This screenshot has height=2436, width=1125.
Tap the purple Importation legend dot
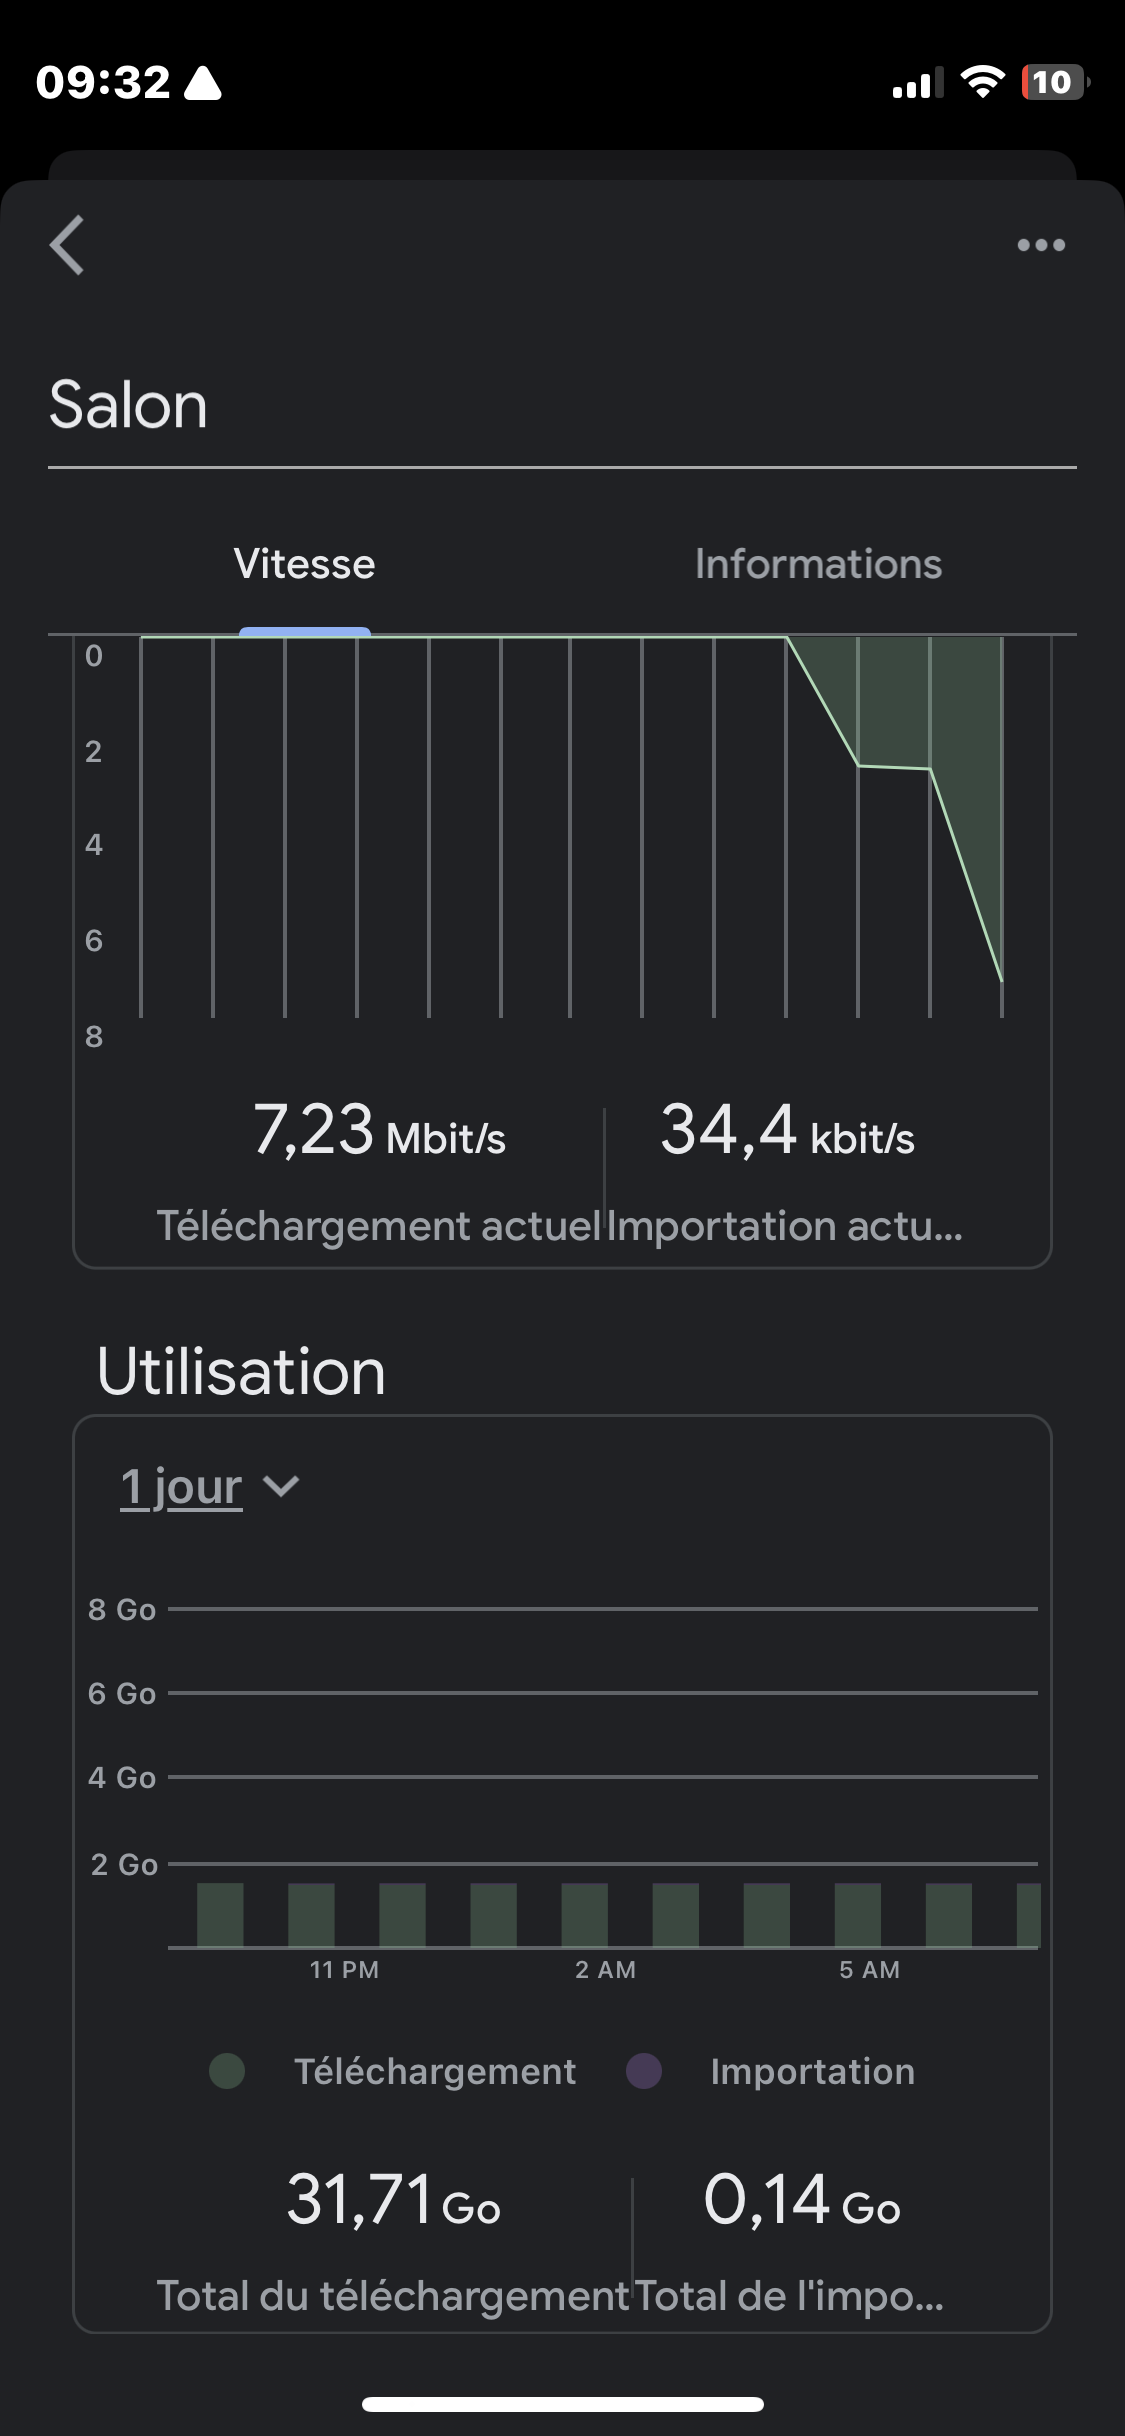[644, 2071]
